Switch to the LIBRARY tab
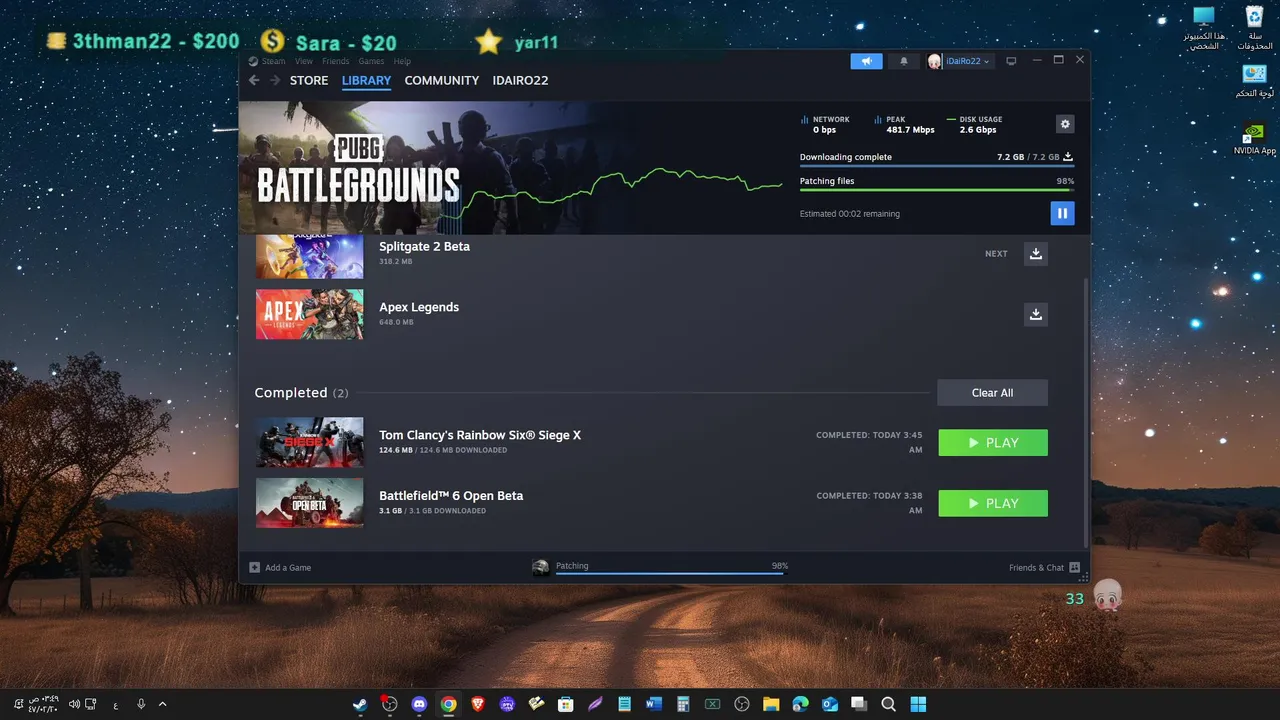1280x720 pixels. 366,80
